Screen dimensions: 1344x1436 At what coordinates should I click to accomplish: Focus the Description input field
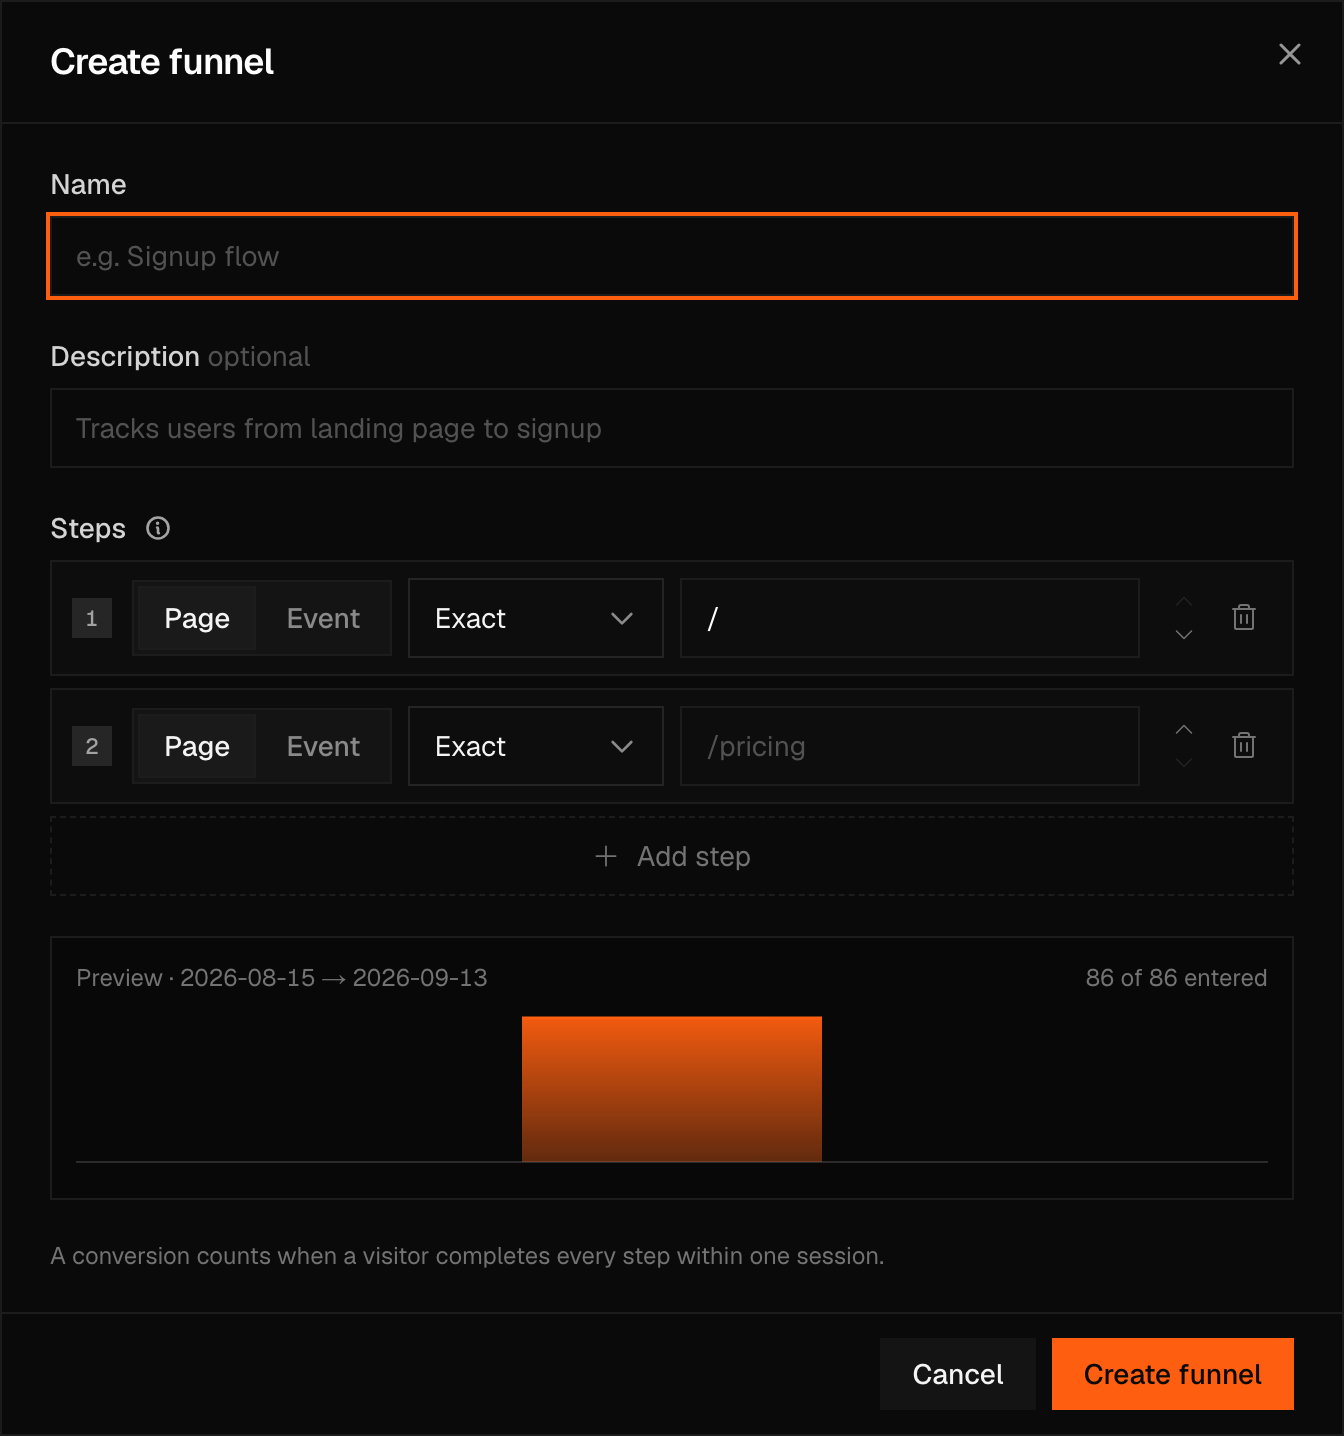pyautogui.click(x=672, y=428)
